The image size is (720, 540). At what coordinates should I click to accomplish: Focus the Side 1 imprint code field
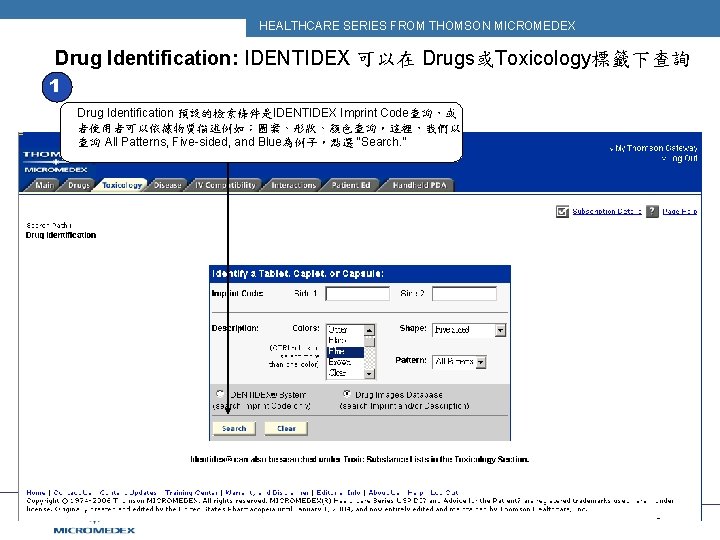pos(357,293)
